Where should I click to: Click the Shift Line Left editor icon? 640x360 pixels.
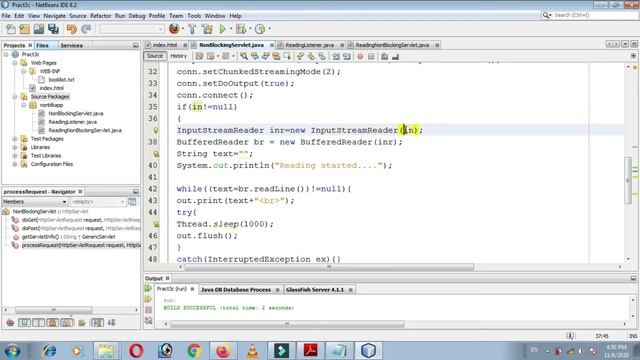[x=336, y=56]
